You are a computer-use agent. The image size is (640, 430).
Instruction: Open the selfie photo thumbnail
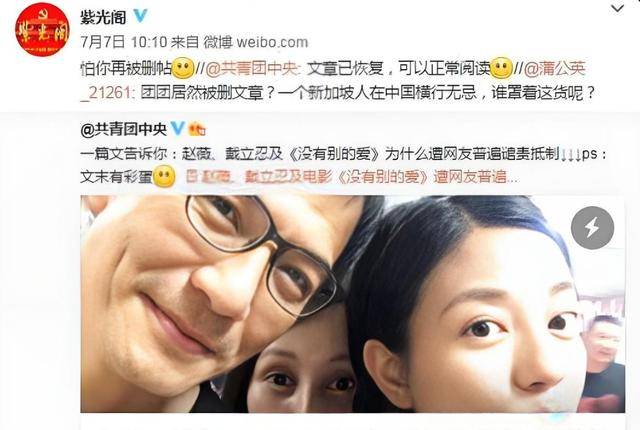[353, 304]
